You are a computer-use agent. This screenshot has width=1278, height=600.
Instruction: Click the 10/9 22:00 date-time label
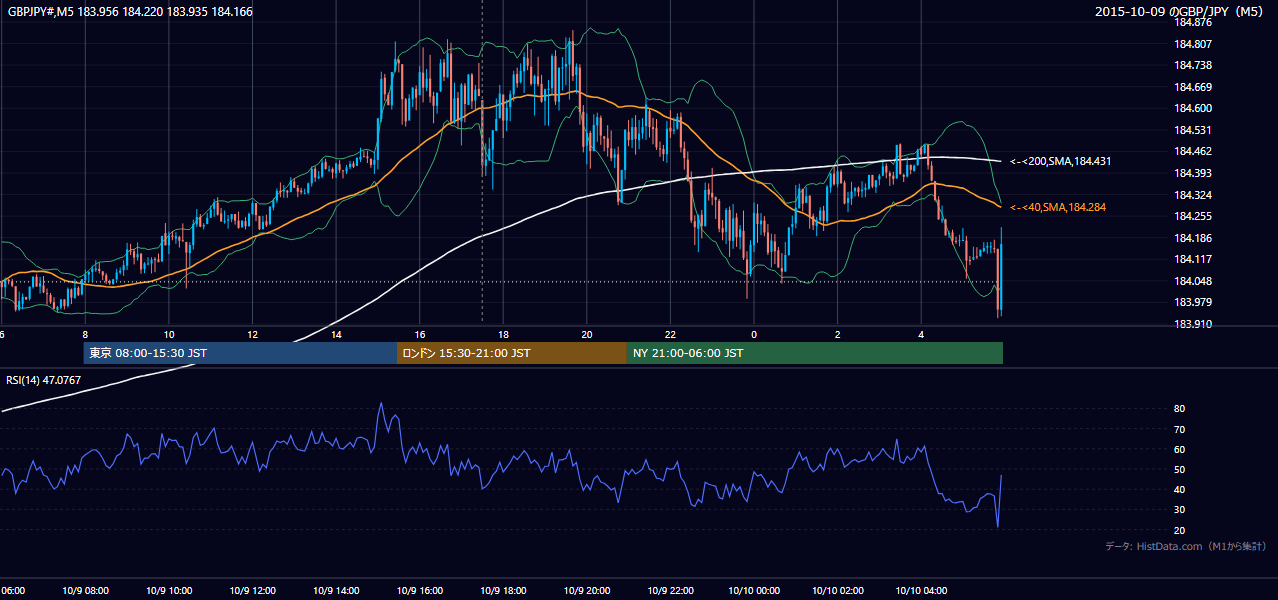671,591
